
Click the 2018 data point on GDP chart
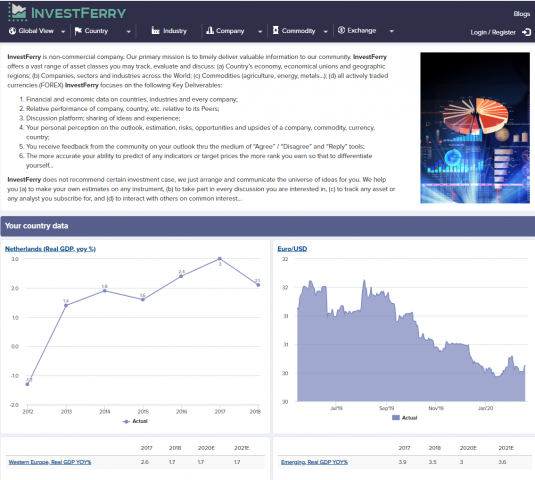(258, 285)
